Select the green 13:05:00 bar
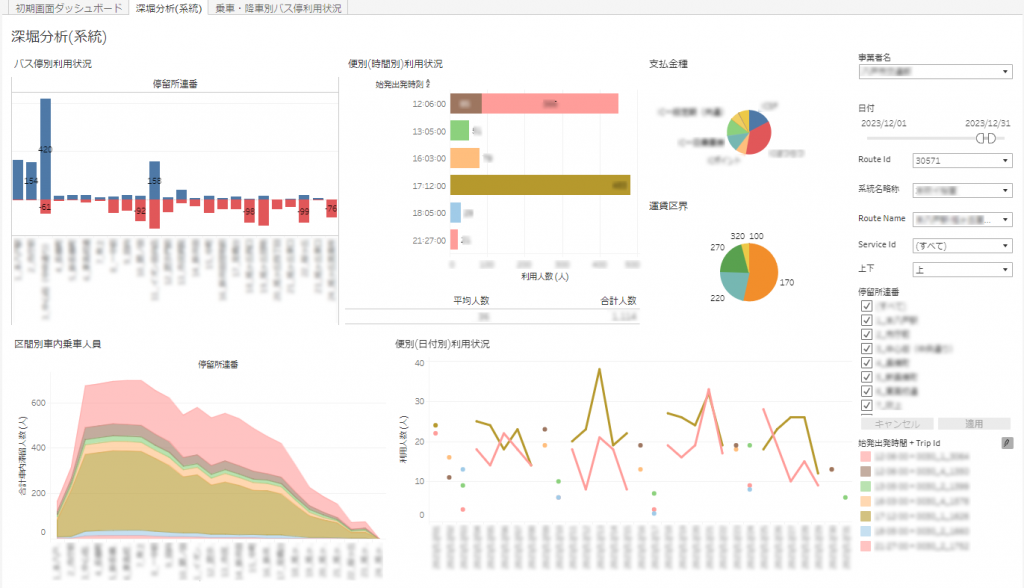 point(460,131)
